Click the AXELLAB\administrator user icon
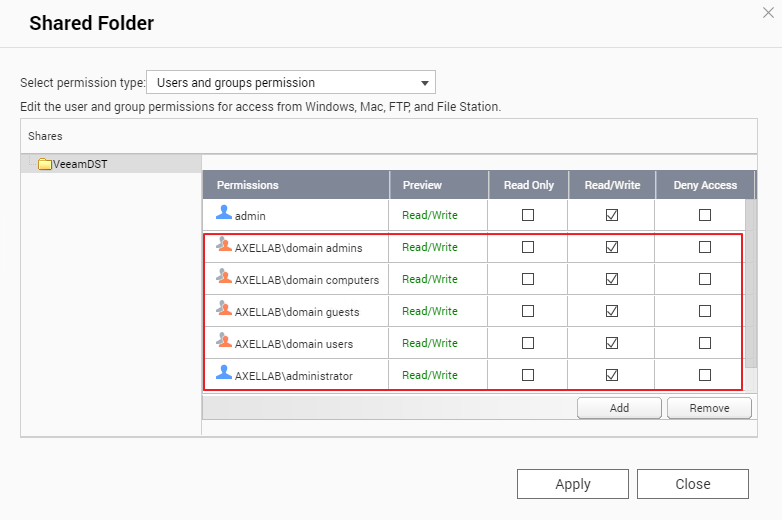Viewport: 782px width, 520px height. coord(224,373)
